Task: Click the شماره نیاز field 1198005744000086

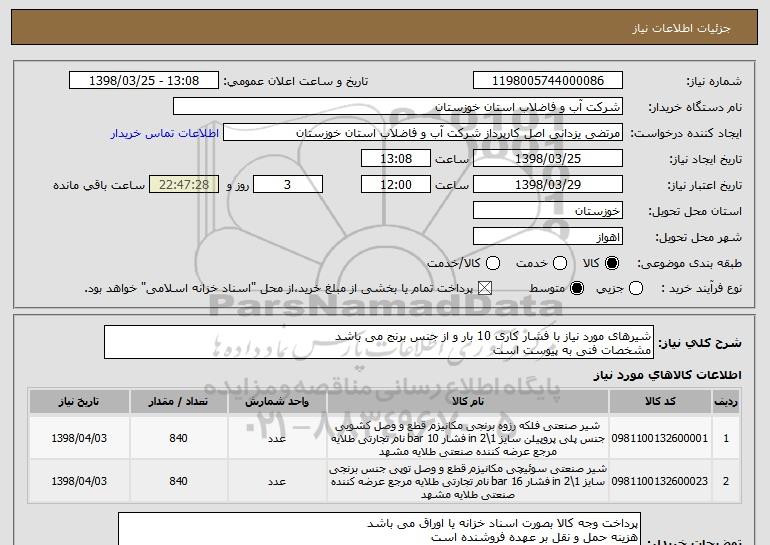Action: click(548, 81)
